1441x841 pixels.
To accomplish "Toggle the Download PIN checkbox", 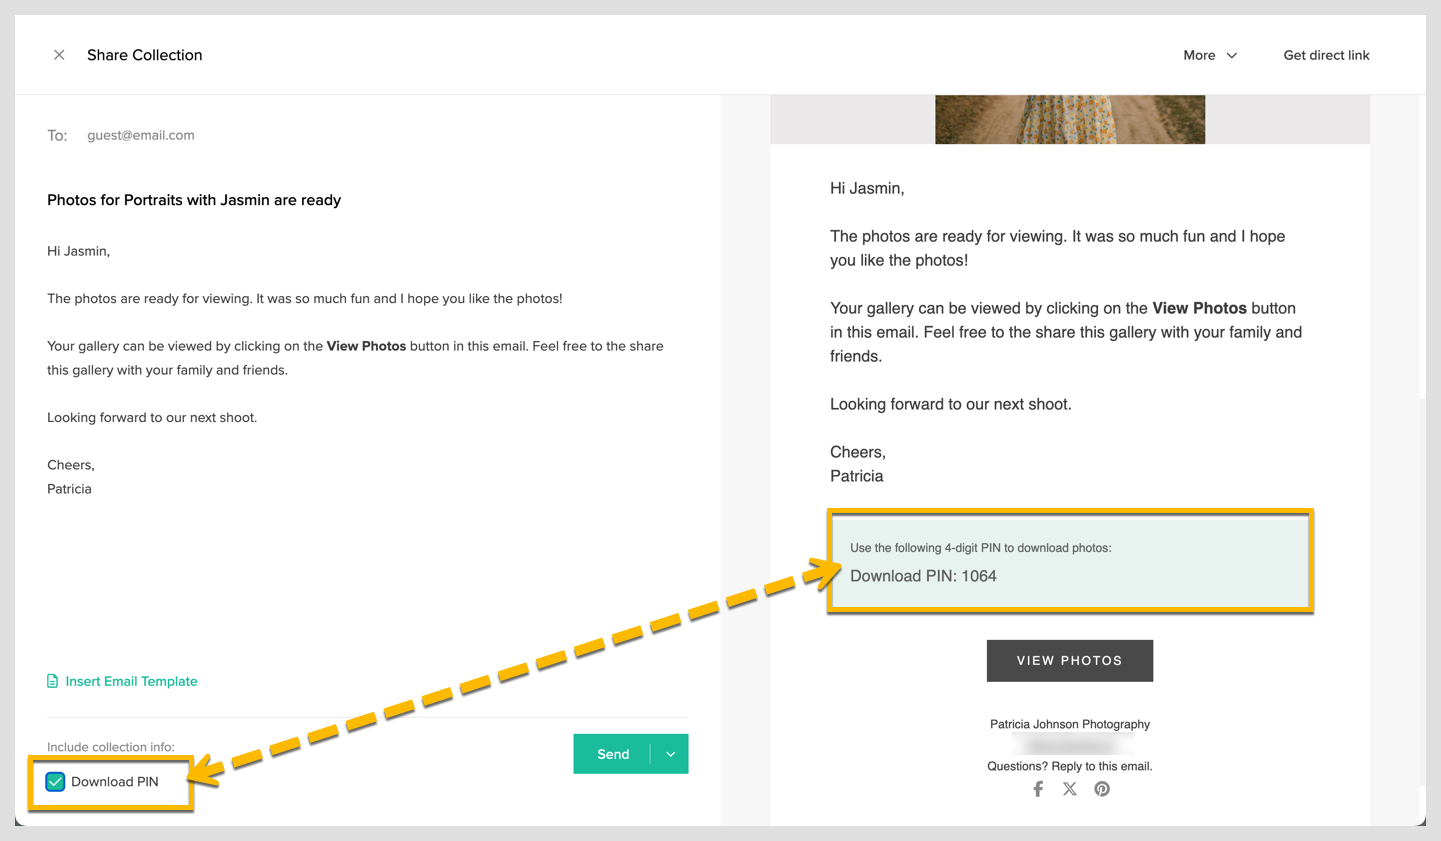I will pyautogui.click(x=56, y=782).
